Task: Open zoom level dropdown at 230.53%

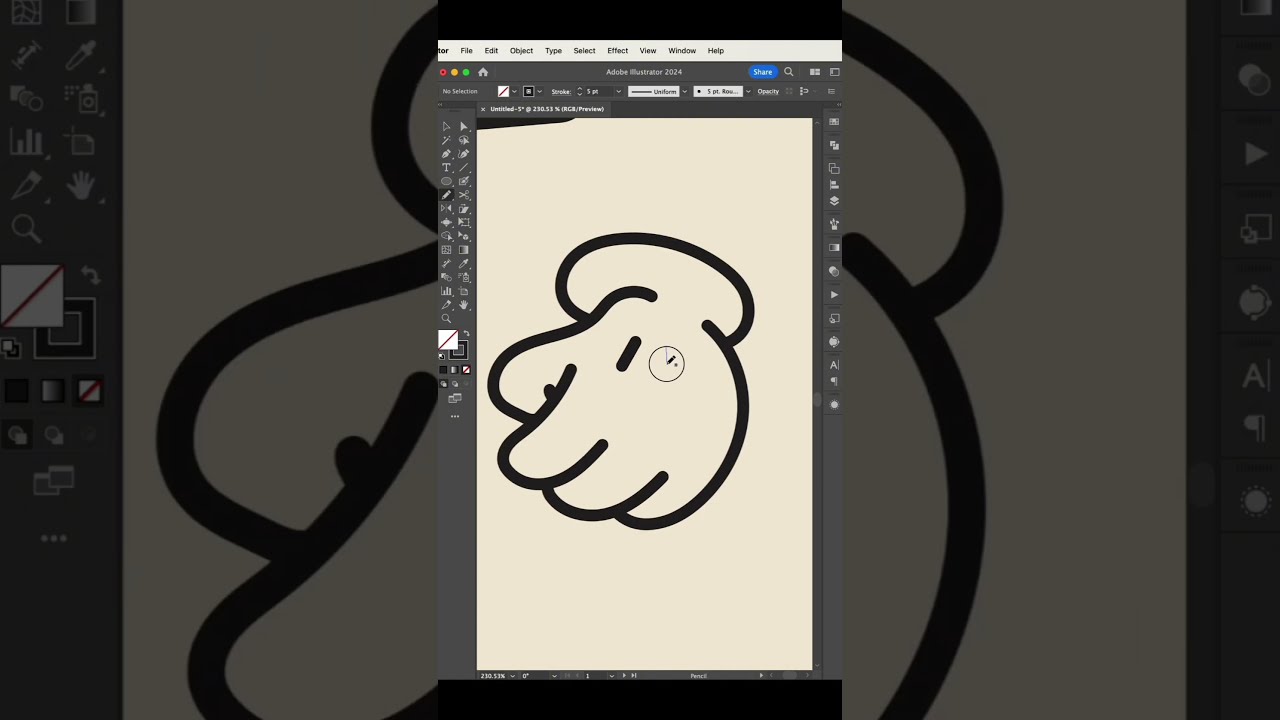Action: click(x=512, y=676)
